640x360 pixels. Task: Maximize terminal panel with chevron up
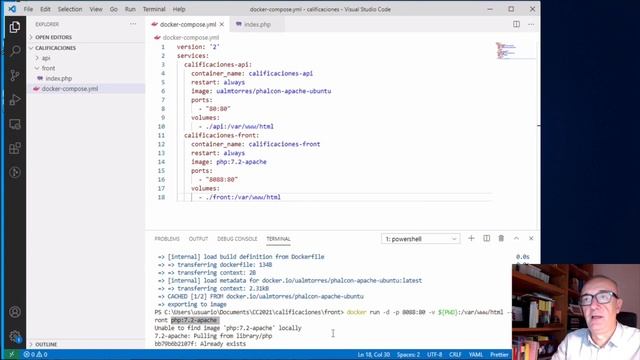click(516, 238)
